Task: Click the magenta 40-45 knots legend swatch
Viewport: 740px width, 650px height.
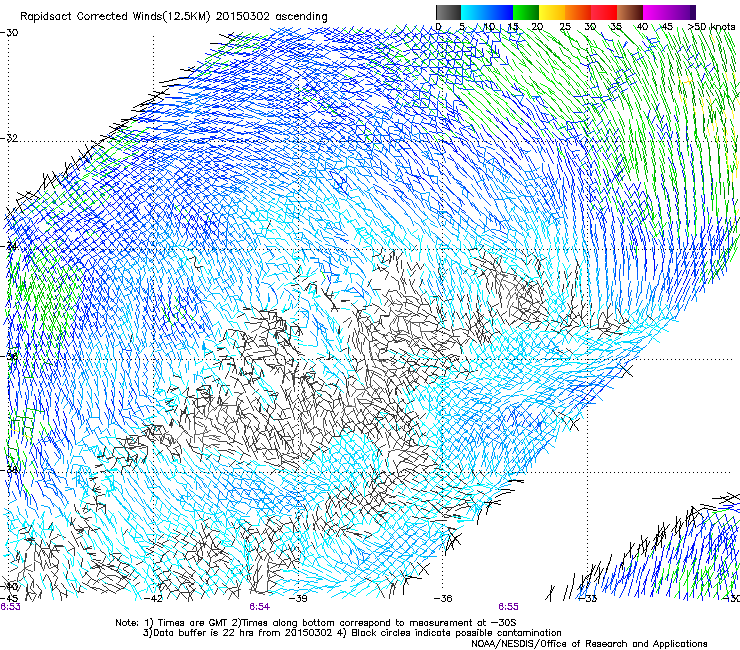Action: click(x=656, y=12)
